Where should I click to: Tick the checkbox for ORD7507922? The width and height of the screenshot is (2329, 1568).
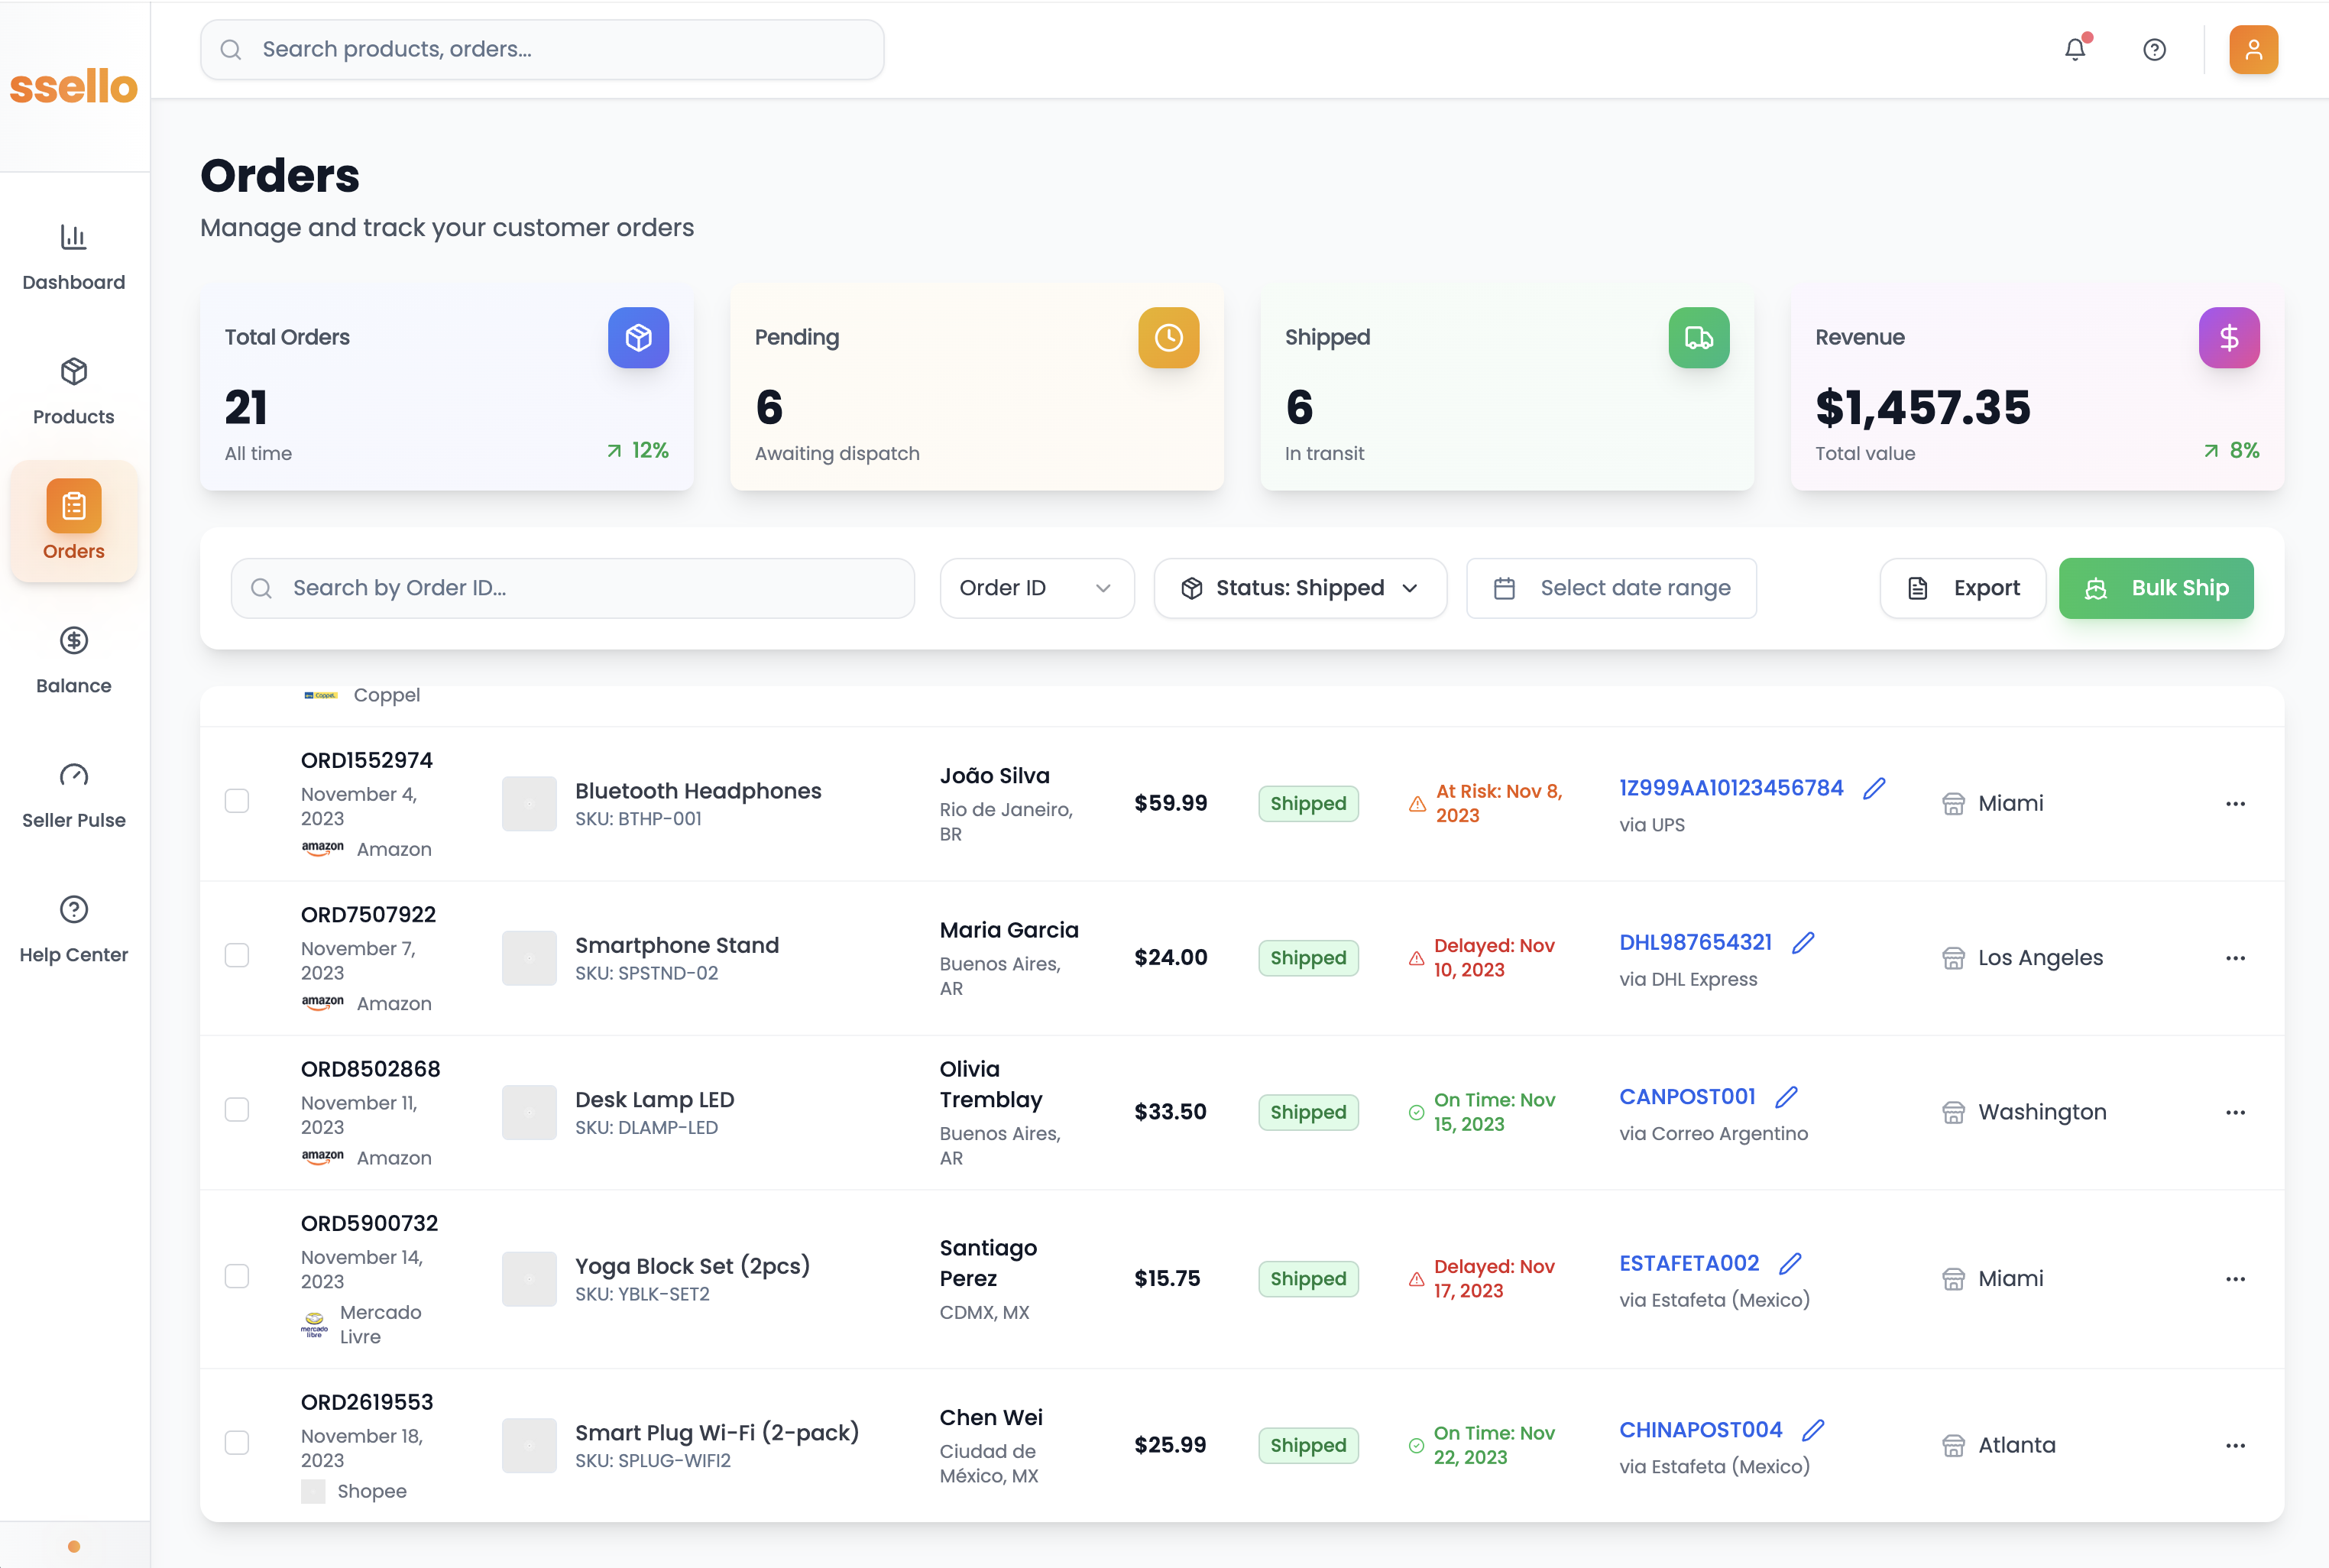click(x=237, y=955)
